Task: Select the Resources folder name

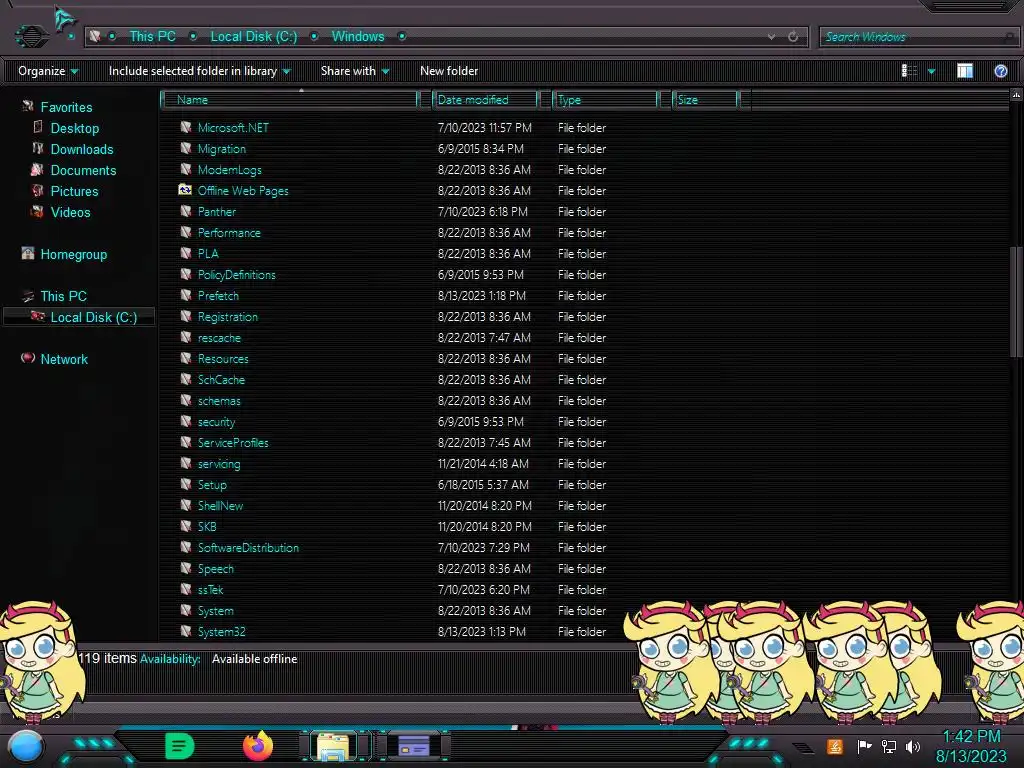Action: click(x=223, y=359)
